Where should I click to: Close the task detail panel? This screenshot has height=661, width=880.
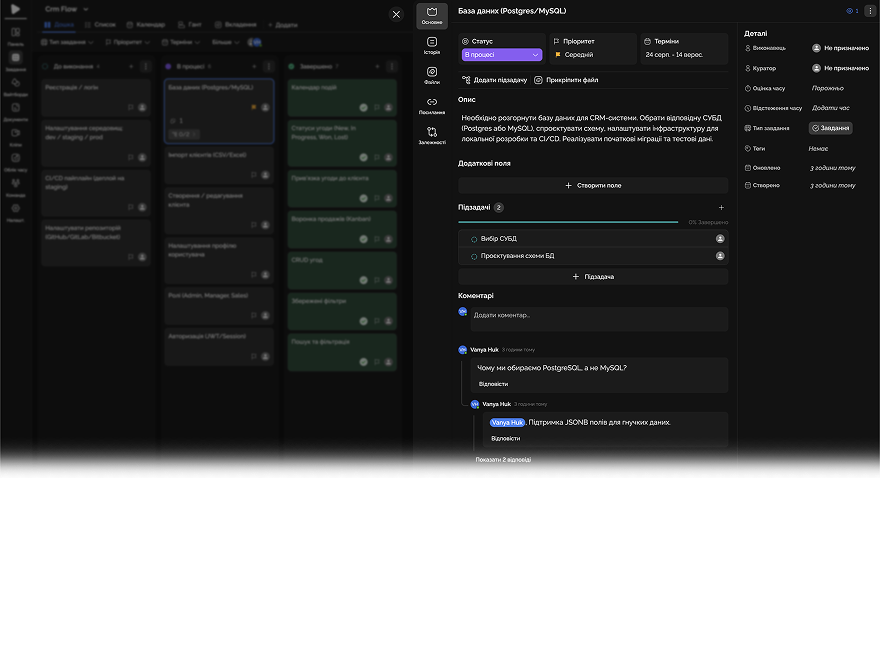click(x=396, y=14)
